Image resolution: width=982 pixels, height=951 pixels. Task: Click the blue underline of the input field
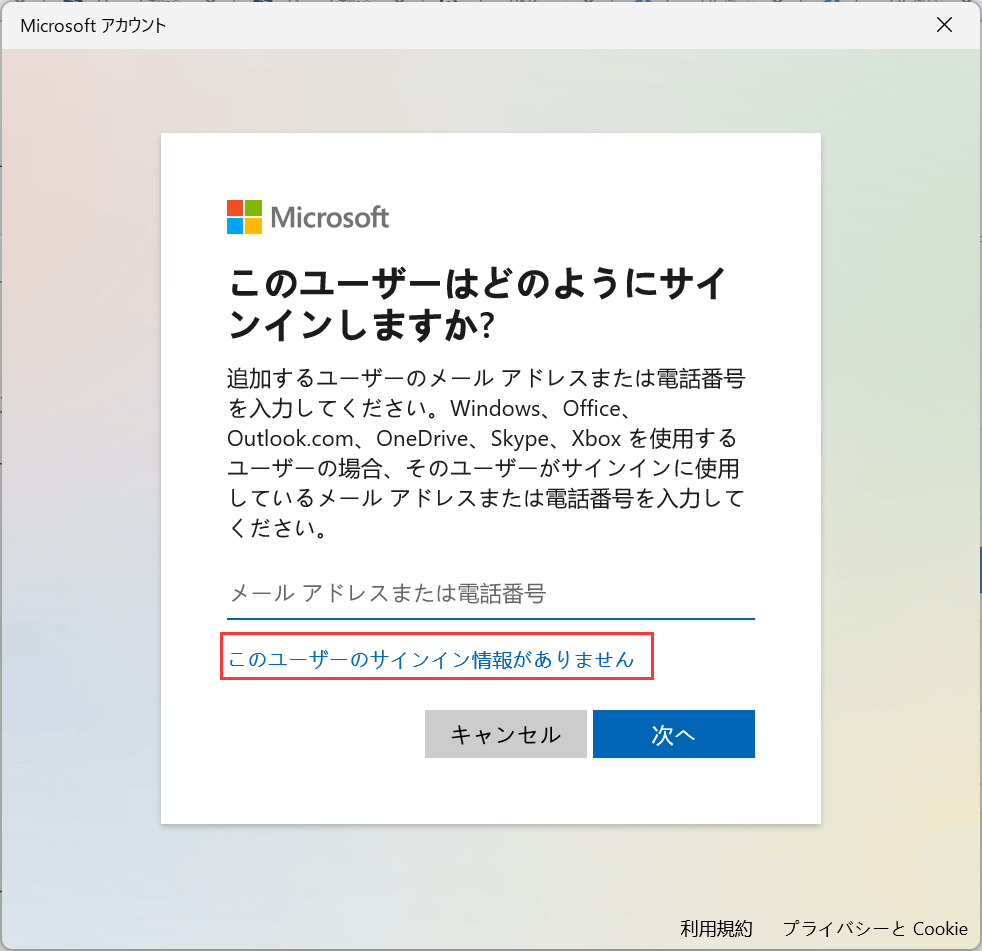click(x=490, y=618)
